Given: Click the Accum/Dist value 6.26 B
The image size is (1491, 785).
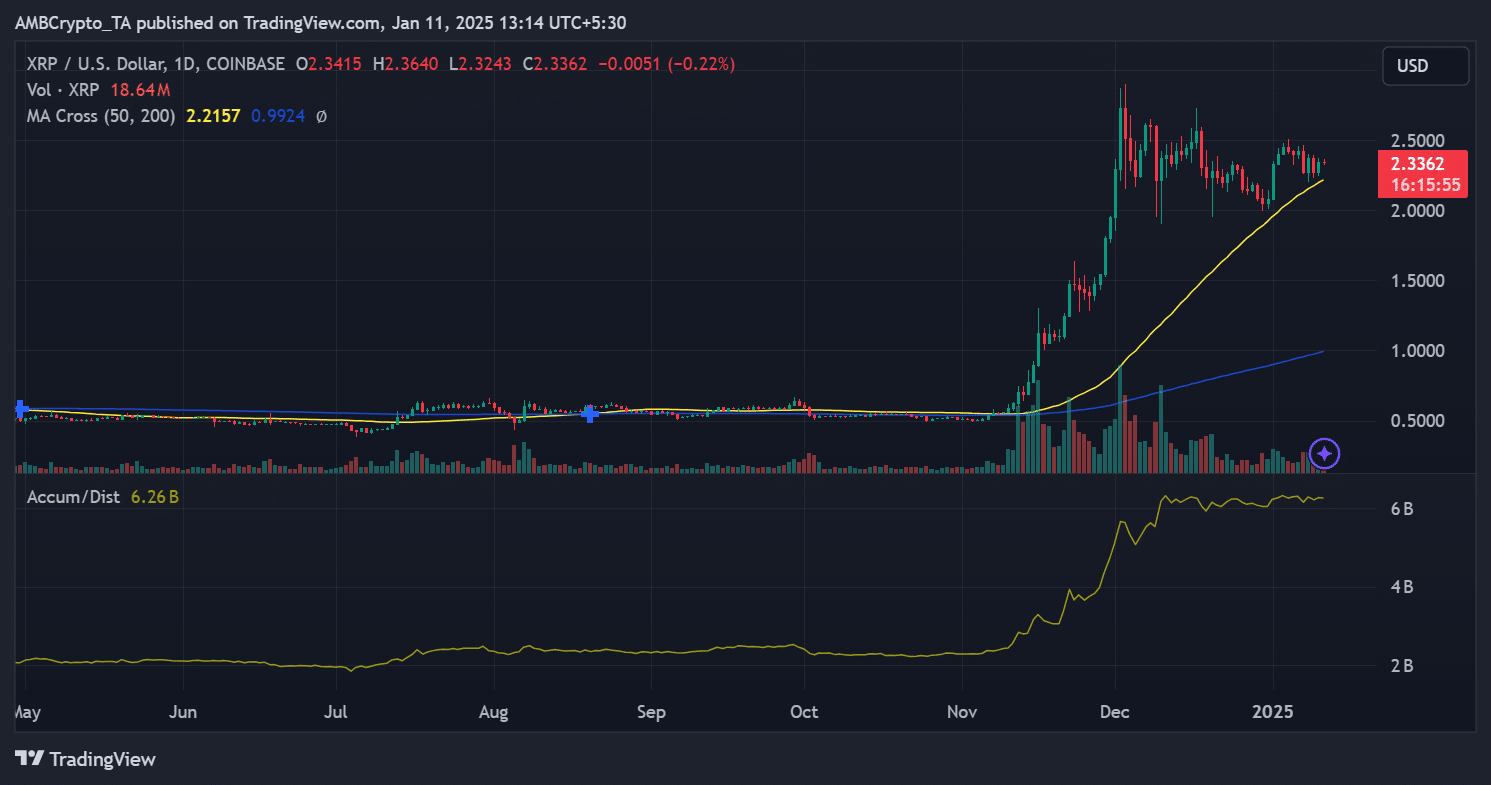Looking at the screenshot, I should point(155,497).
